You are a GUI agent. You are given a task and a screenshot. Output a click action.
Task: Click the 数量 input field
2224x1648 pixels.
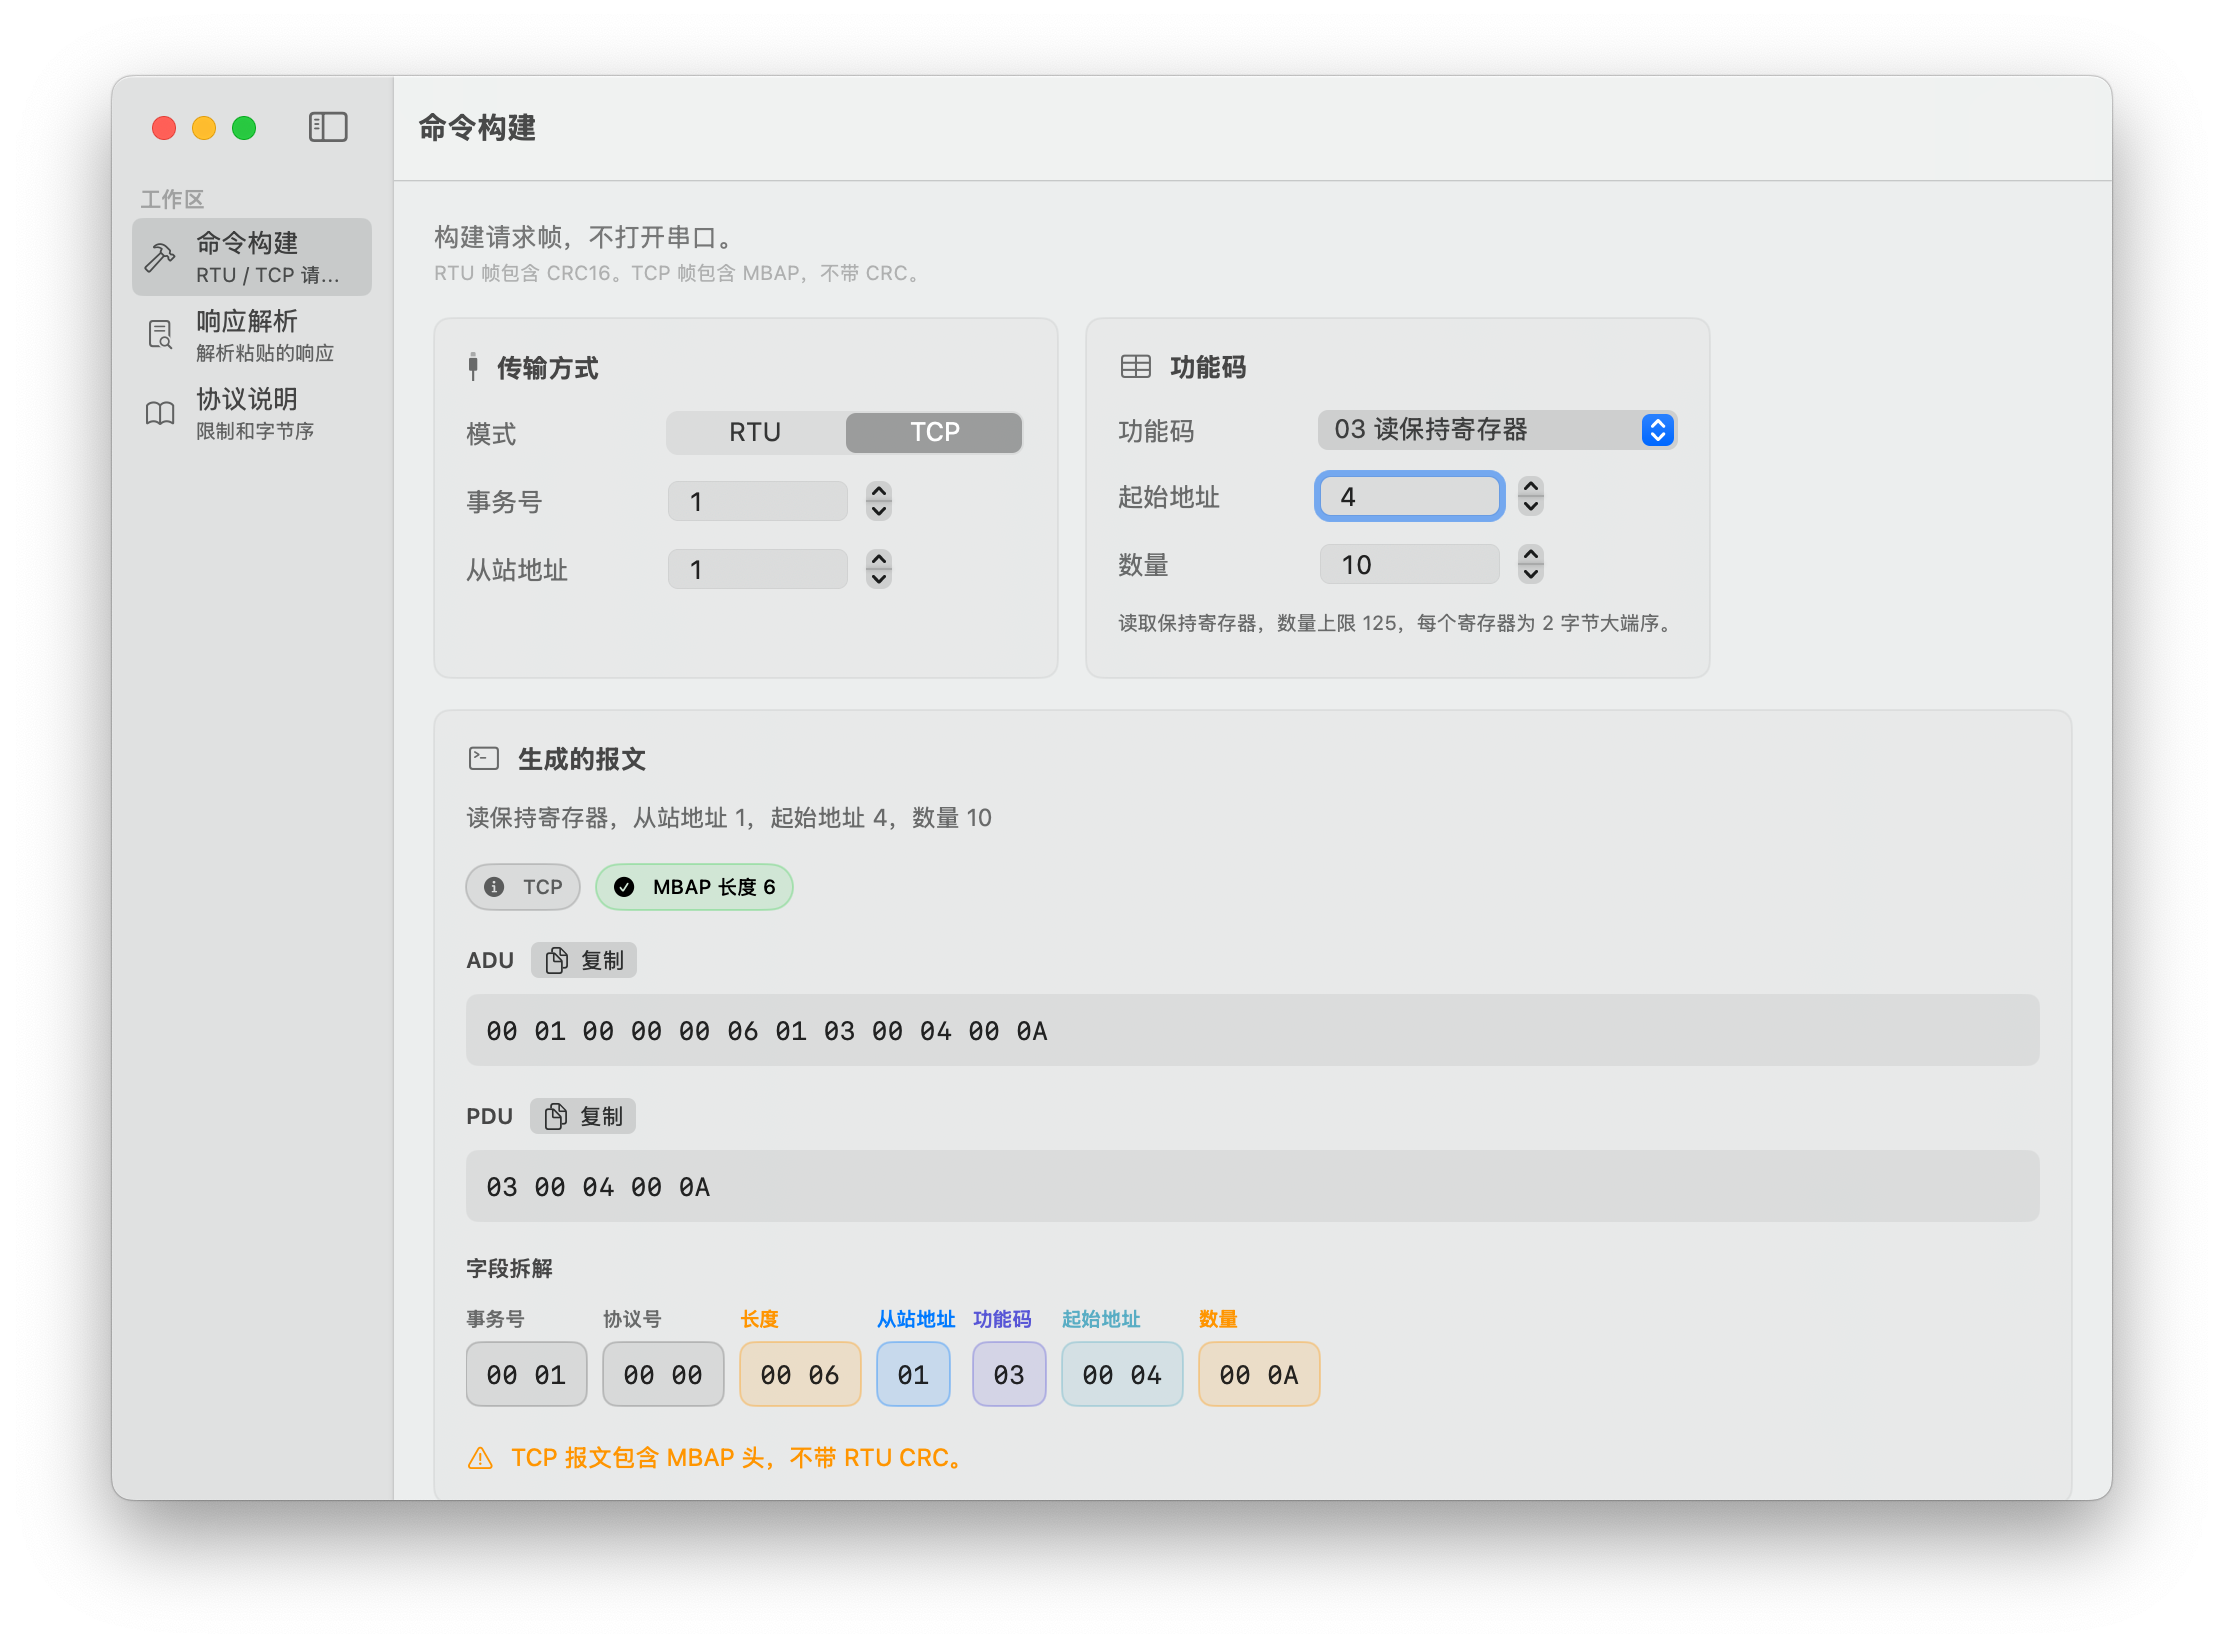click(x=1410, y=564)
